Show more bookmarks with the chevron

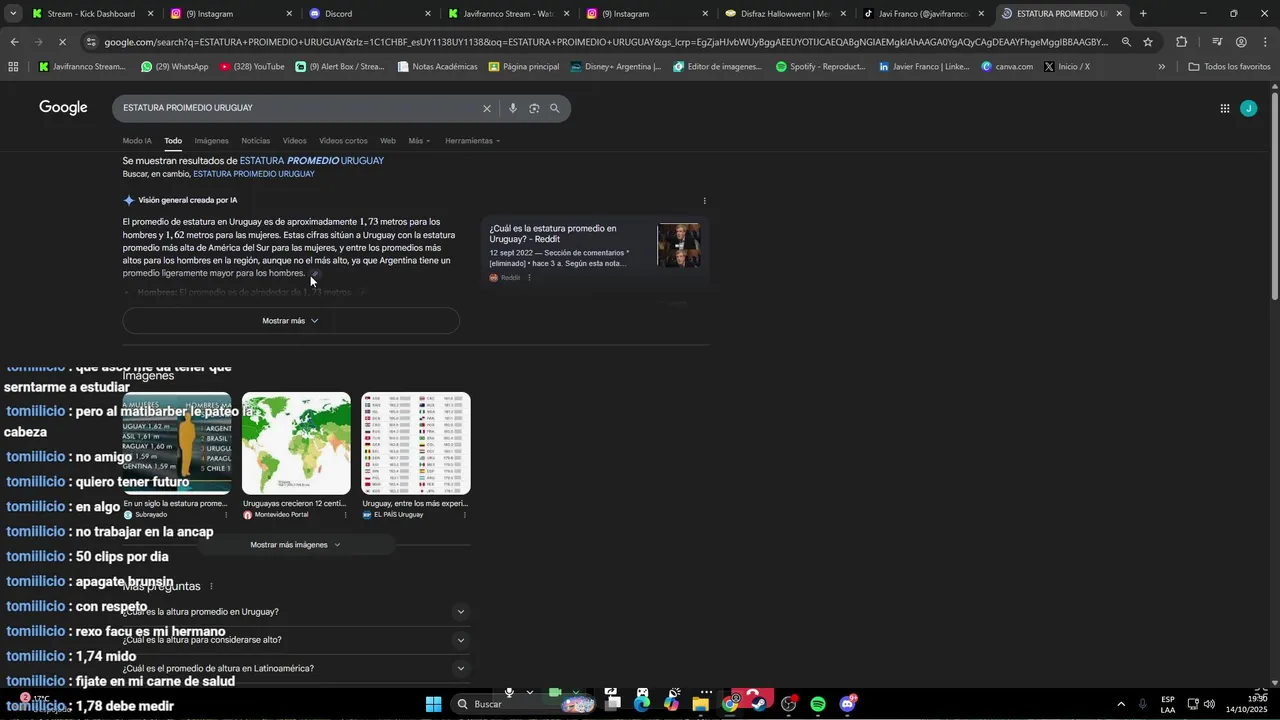1161,67
